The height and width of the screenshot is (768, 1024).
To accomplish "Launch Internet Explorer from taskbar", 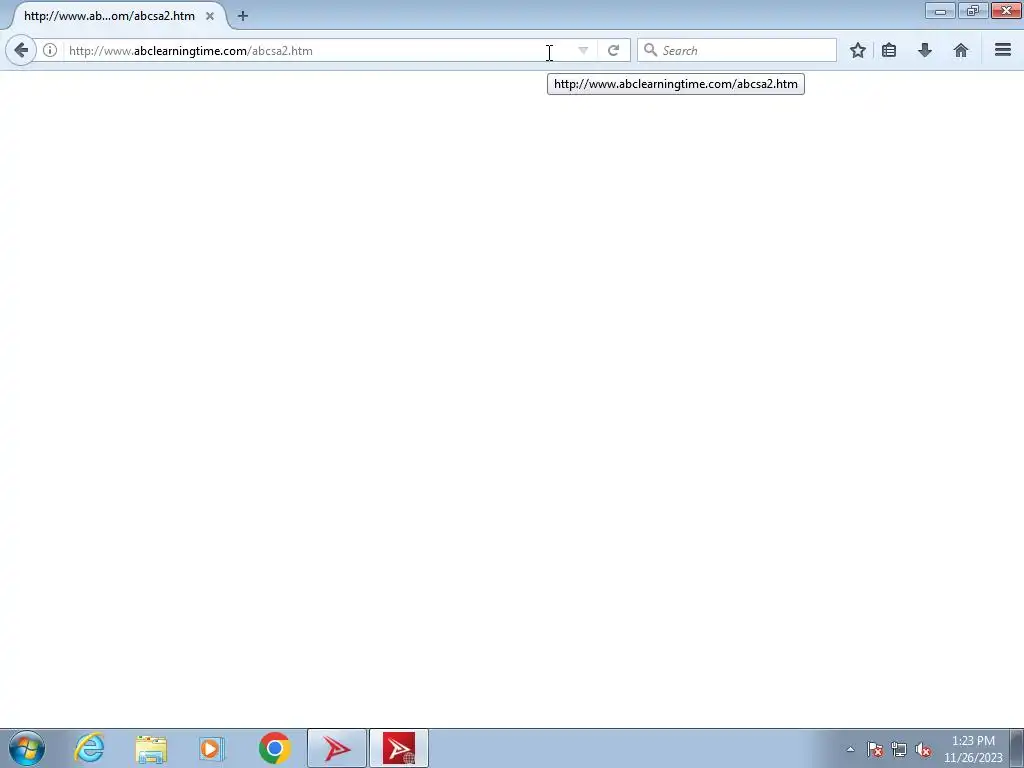I will [x=89, y=748].
